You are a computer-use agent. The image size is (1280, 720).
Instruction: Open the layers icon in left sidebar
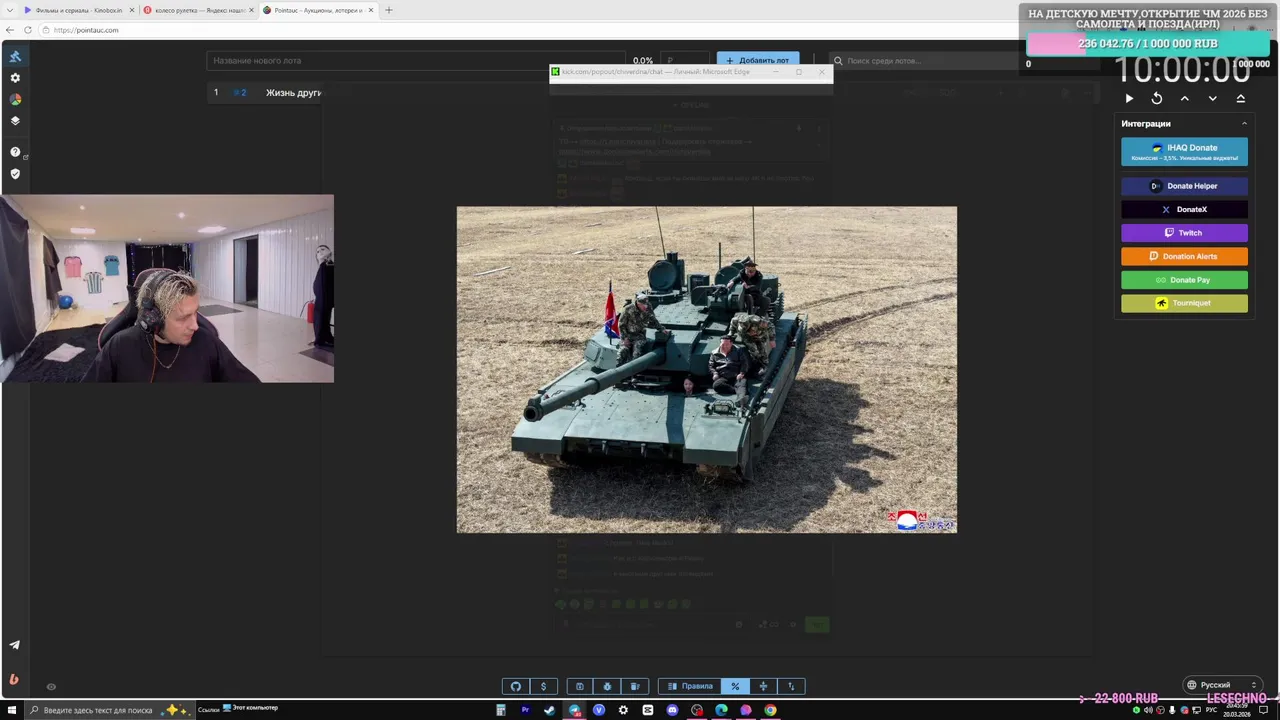pos(15,121)
